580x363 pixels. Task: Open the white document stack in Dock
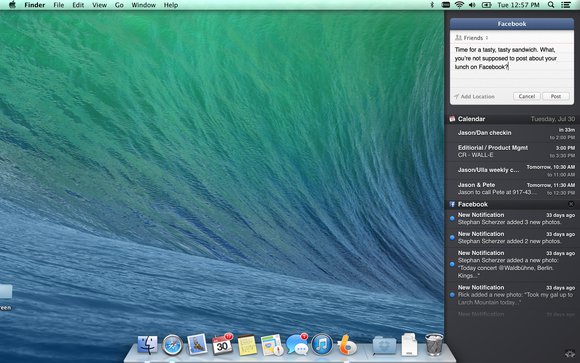tap(409, 344)
